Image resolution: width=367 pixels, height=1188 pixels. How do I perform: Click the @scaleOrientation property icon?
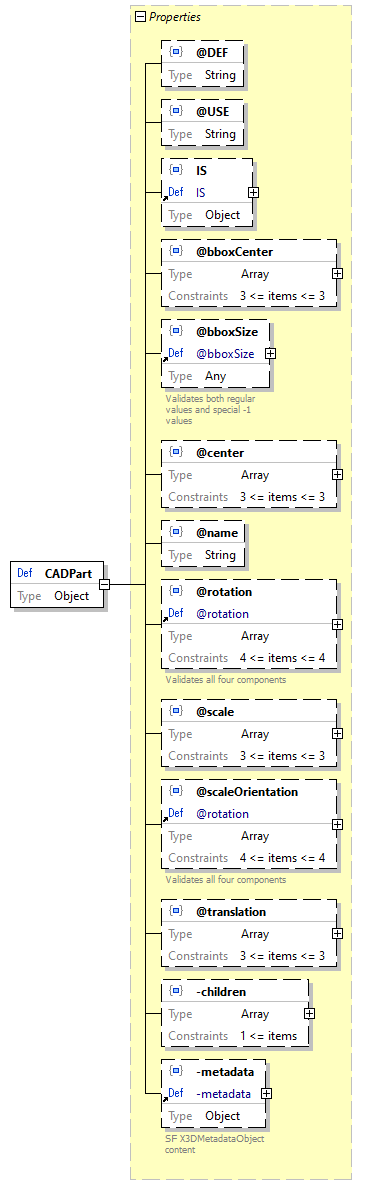176,791
